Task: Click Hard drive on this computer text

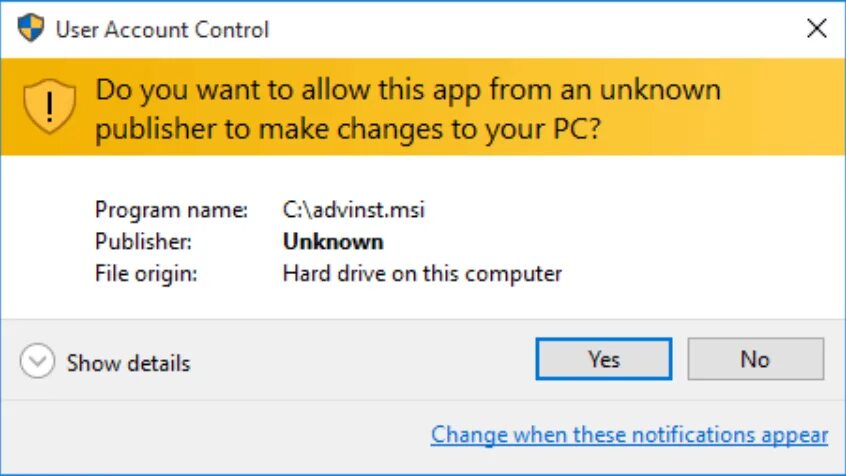Action: point(422,273)
